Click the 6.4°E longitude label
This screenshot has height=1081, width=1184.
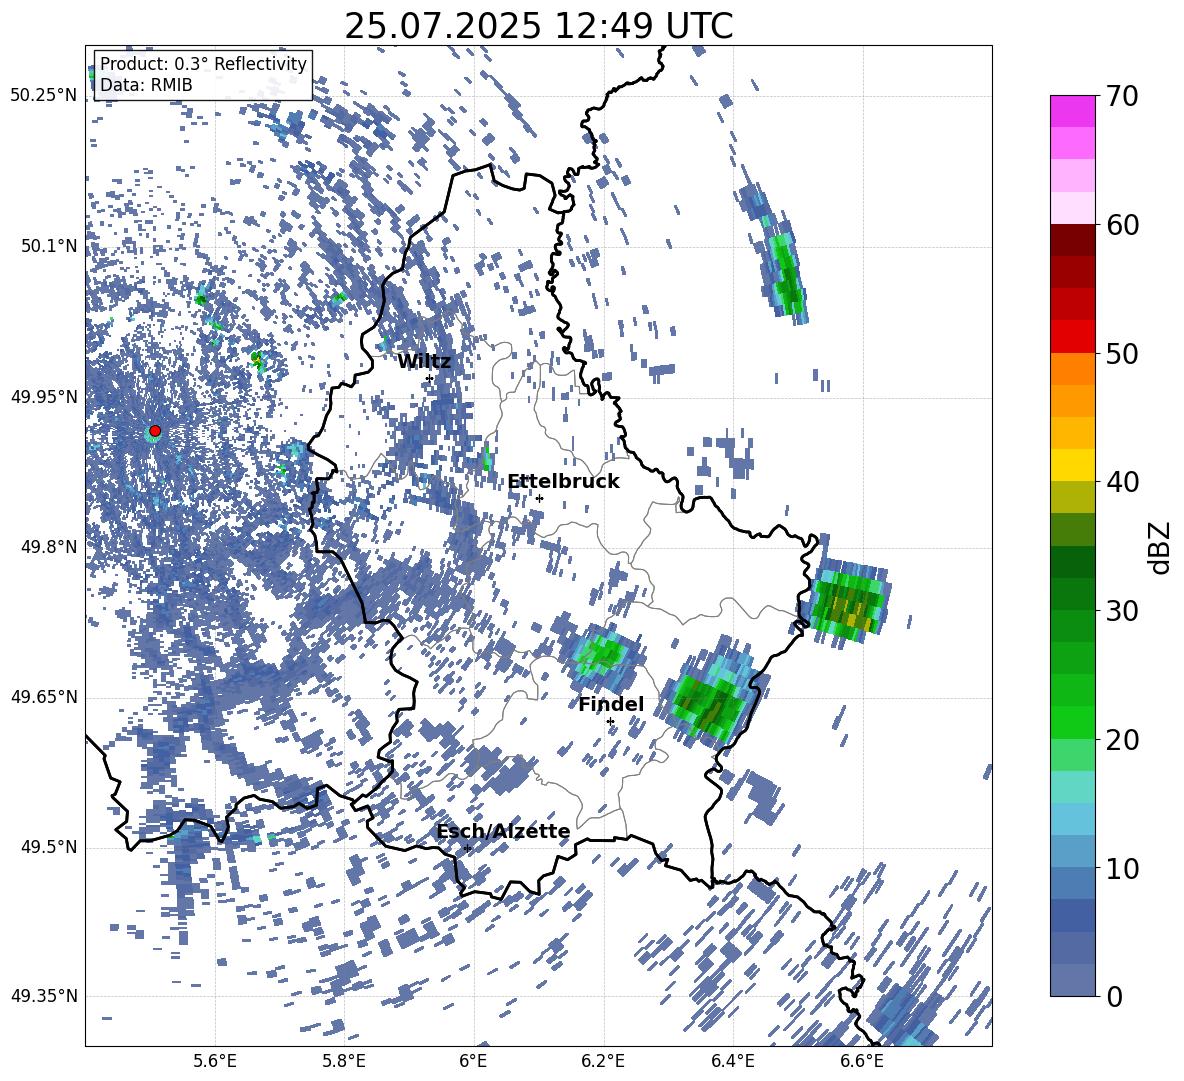click(x=732, y=1061)
